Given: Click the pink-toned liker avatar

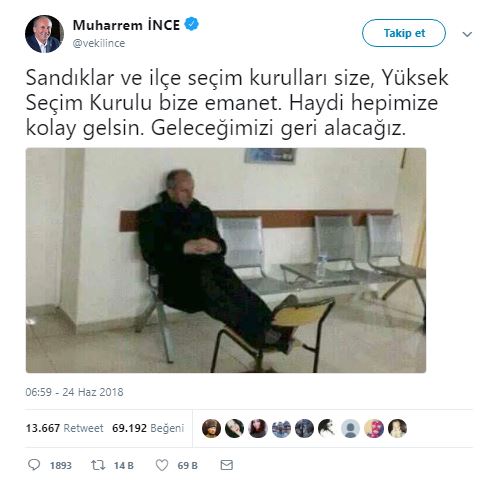Looking at the screenshot, I should (374, 428).
